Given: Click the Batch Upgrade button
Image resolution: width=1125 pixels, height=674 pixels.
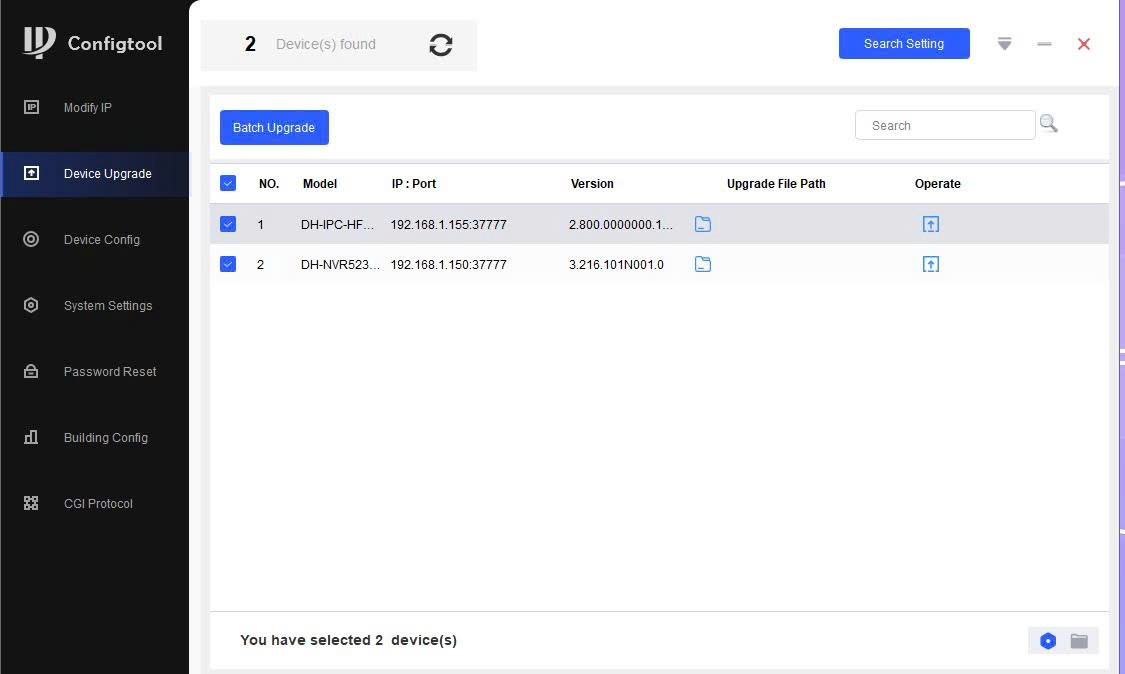Looking at the screenshot, I should (x=274, y=127).
